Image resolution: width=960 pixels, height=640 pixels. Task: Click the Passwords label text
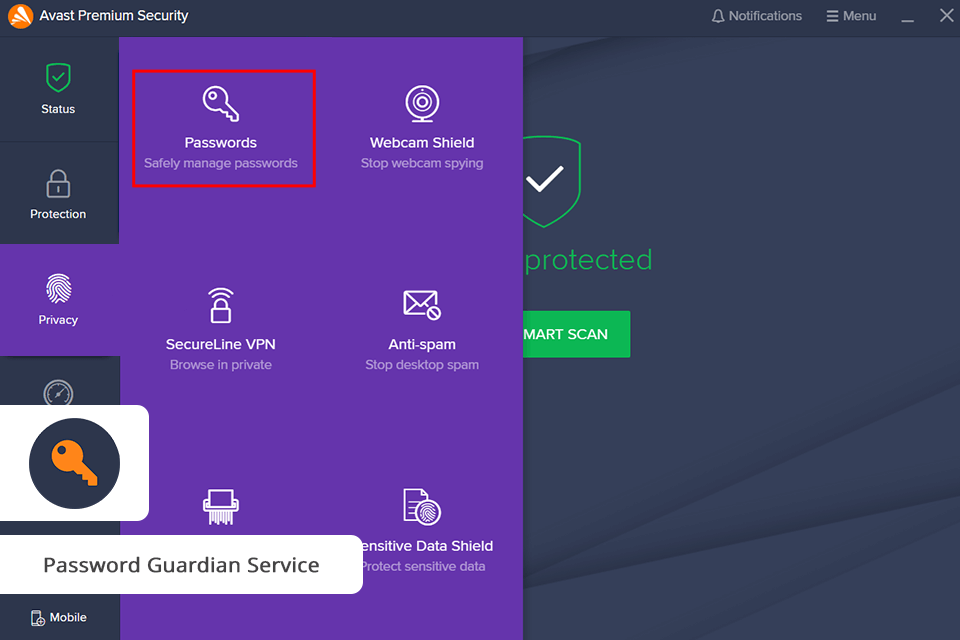pos(220,143)
